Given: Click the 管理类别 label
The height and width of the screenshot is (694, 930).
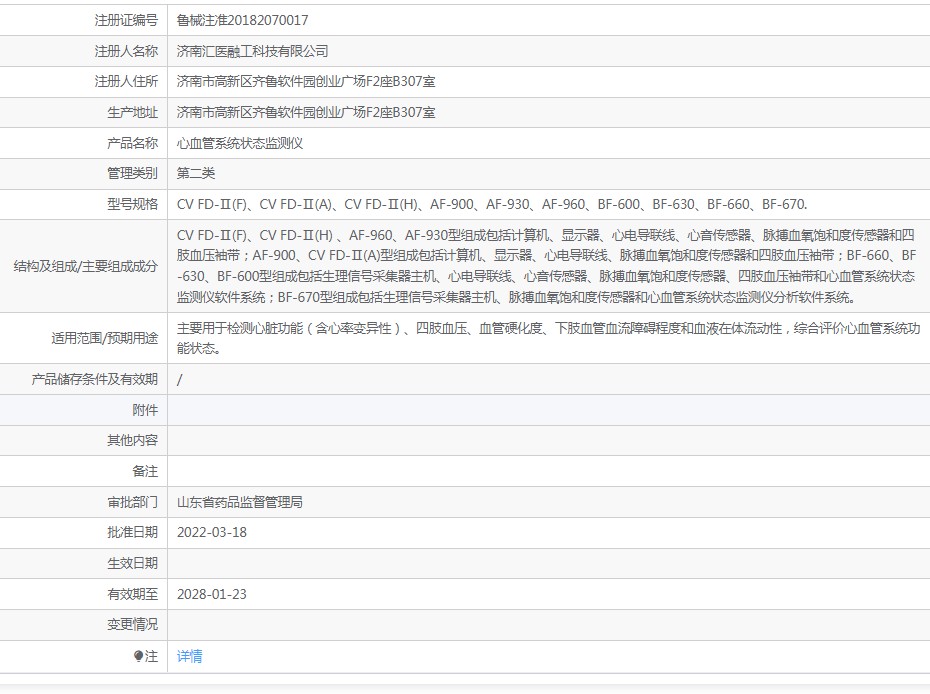Looking at the screenshot, I should 133,173.
